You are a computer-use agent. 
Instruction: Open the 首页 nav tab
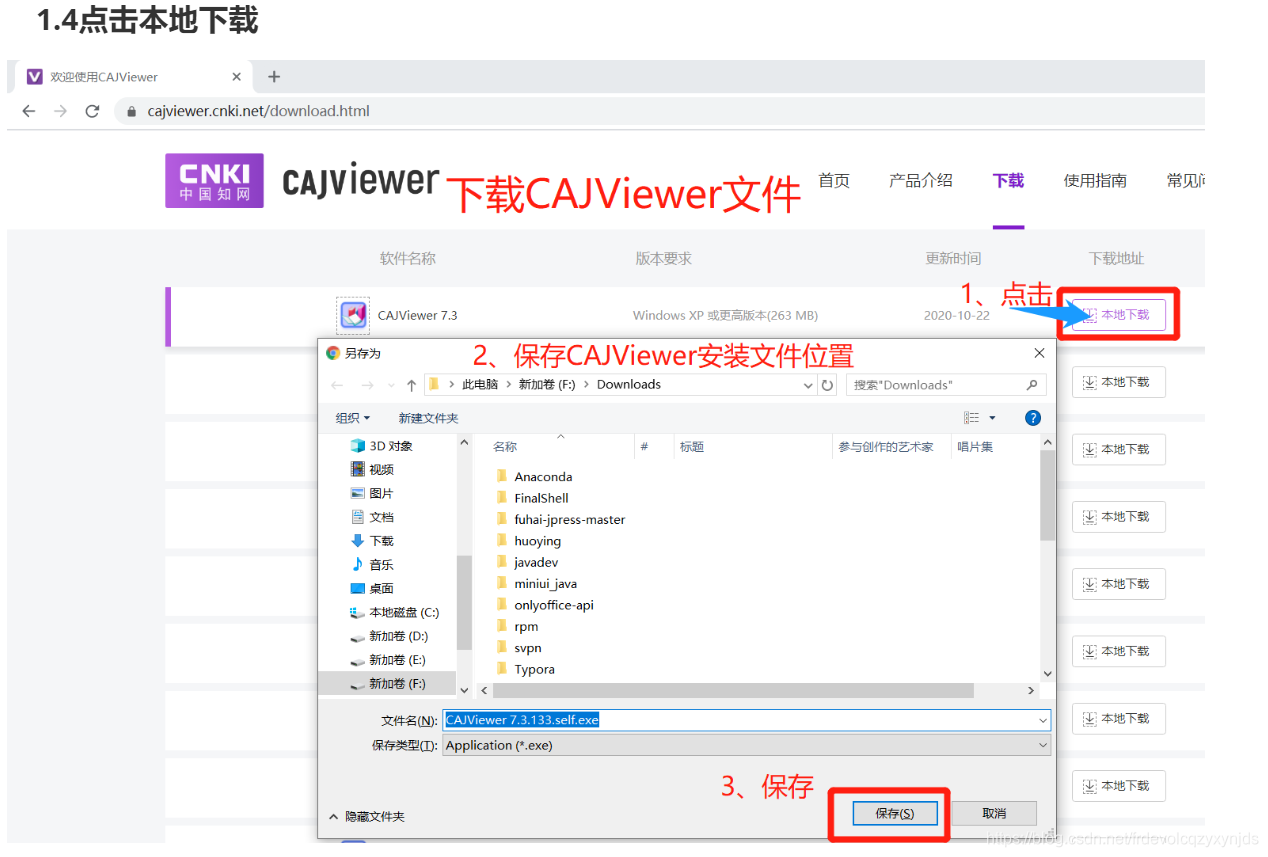pos(834,181)
